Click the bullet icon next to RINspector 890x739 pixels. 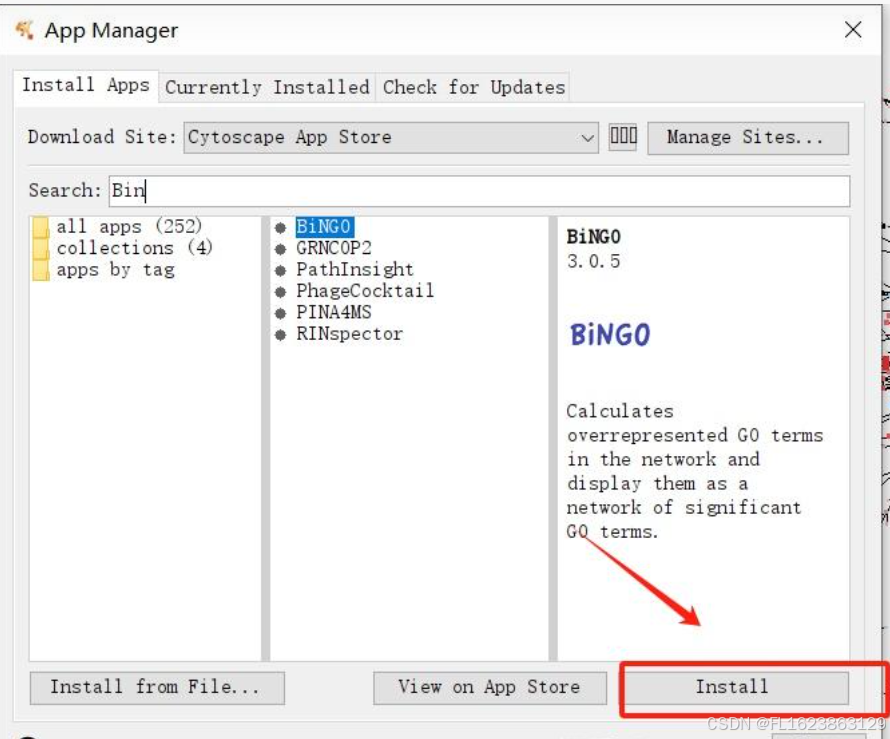point(280,335)
